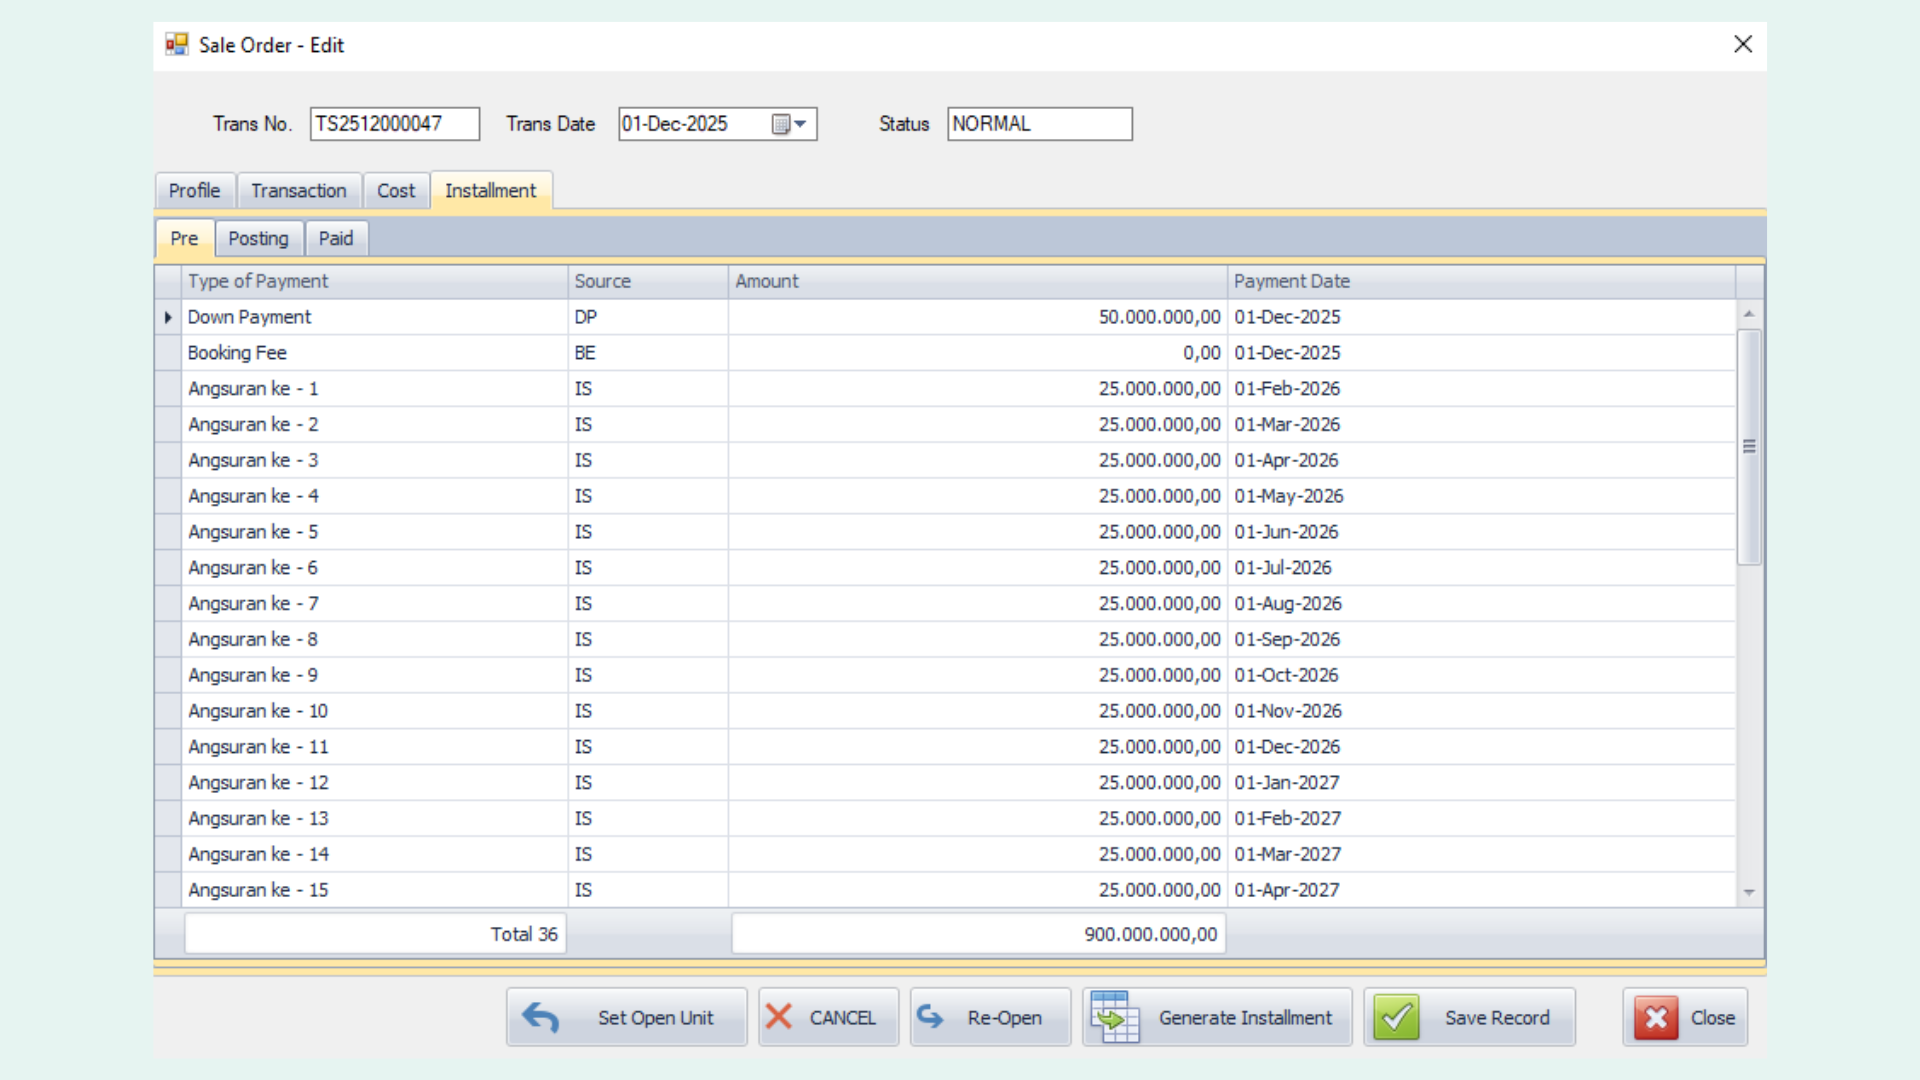This screenshot has height=1080, width=1920.
Task: Click the Generate Installment table icon
Action: tap(1114, 1017)
